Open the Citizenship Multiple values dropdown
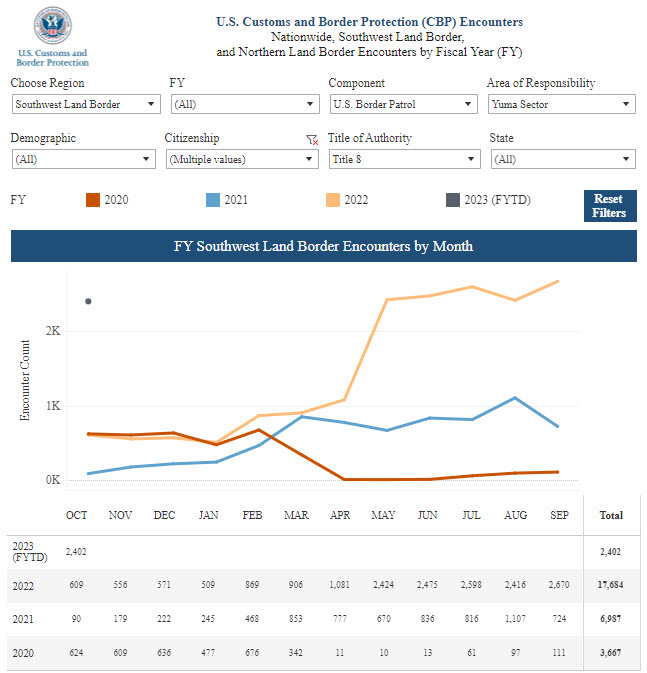 point(241,159)
